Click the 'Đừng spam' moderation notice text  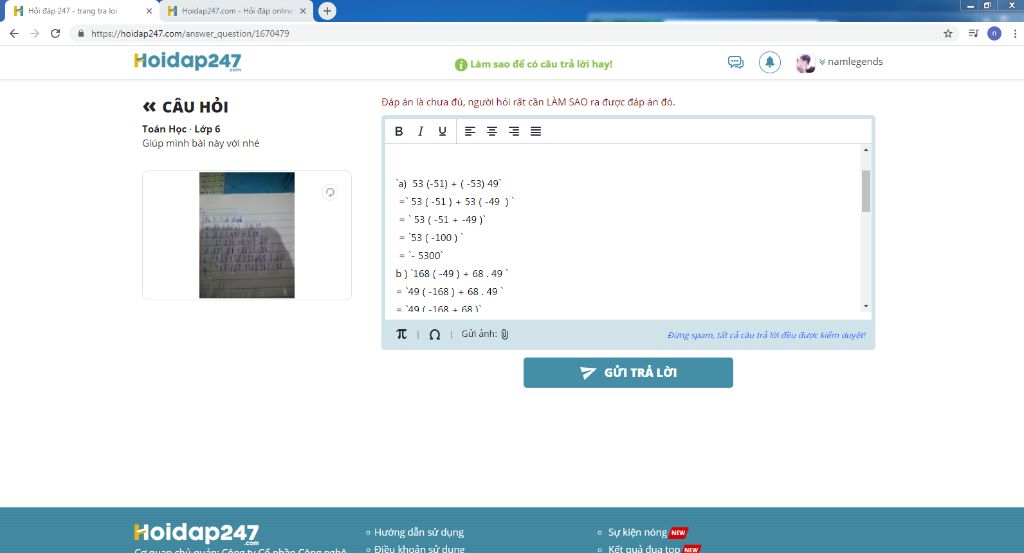tap(767, 335)
